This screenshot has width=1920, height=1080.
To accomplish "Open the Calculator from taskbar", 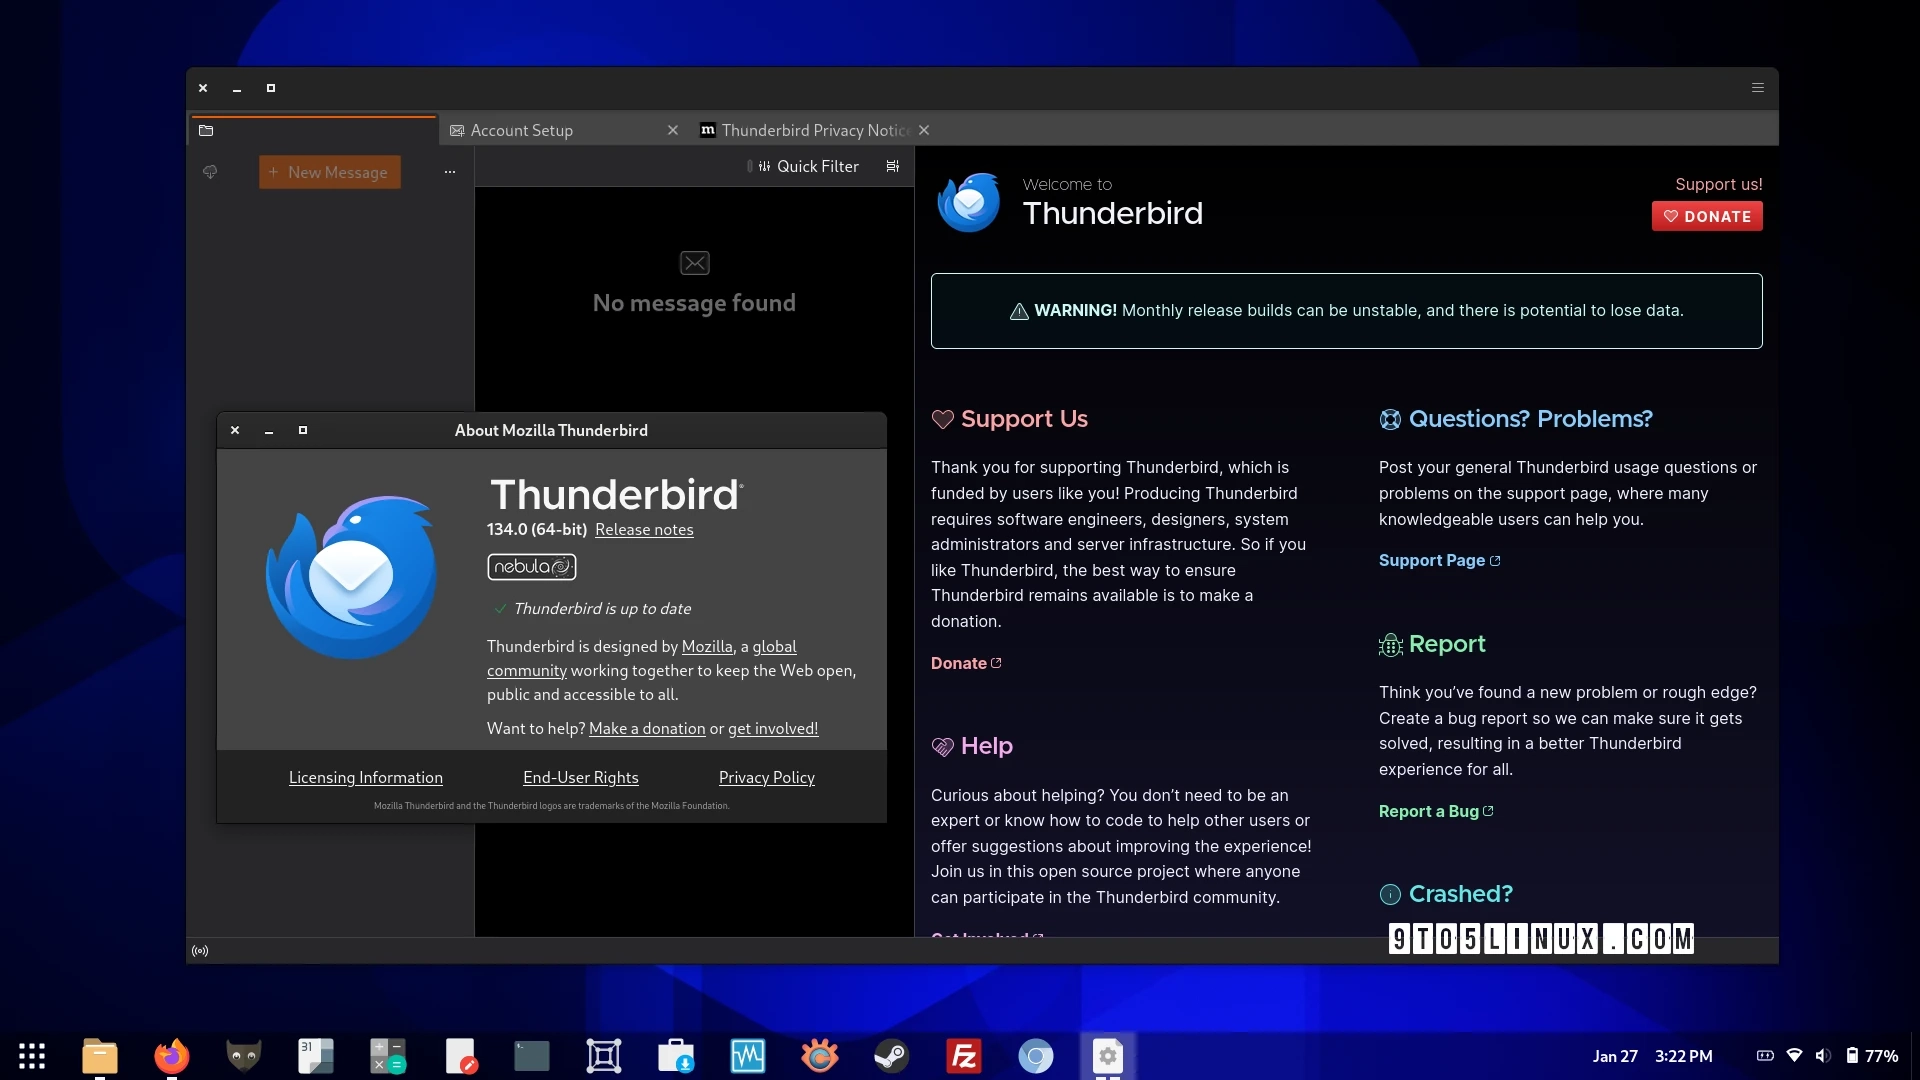I will click(388, 1056).
